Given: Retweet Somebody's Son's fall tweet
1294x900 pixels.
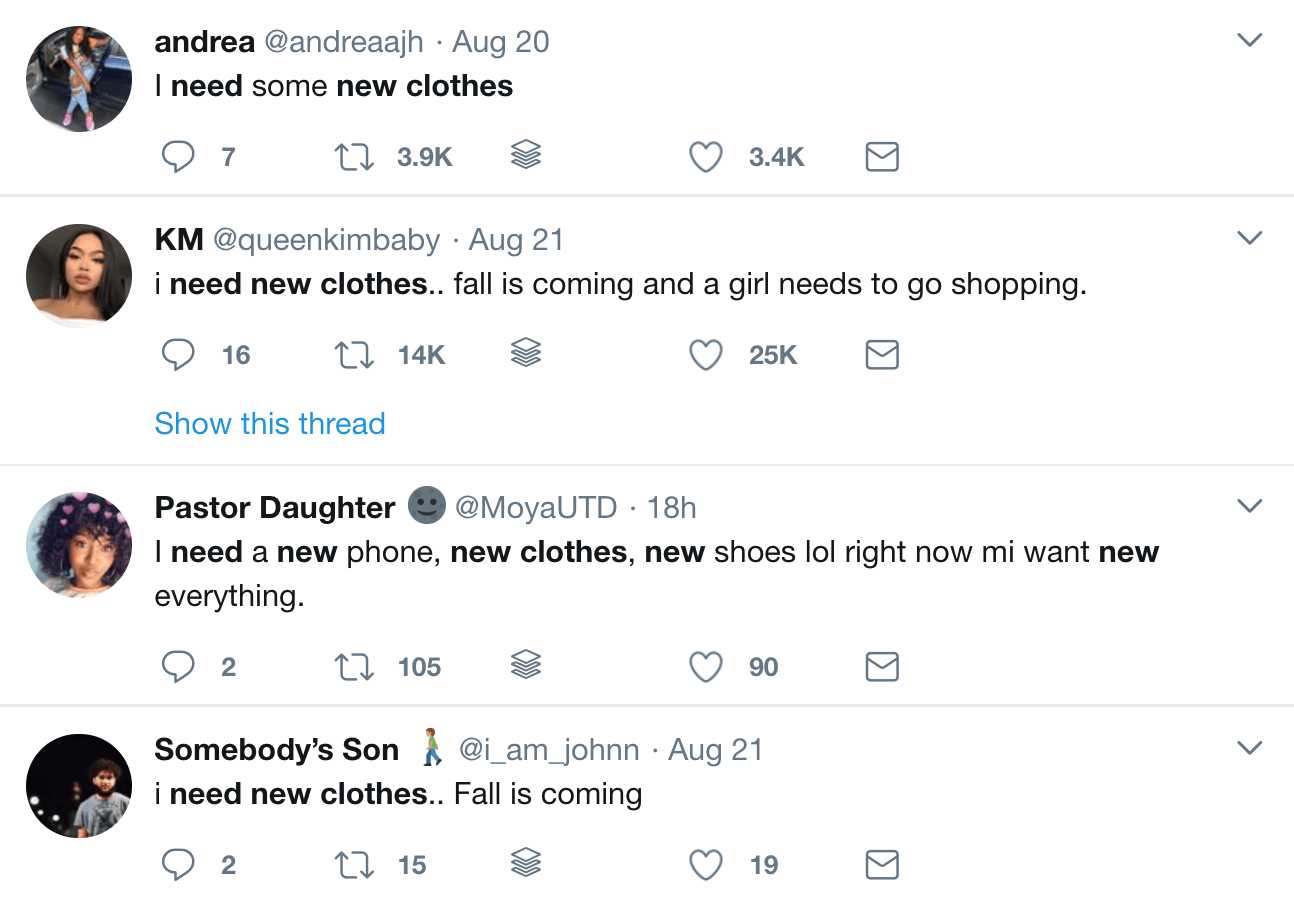Looking at the screenshot, I should tap(352, 864).
